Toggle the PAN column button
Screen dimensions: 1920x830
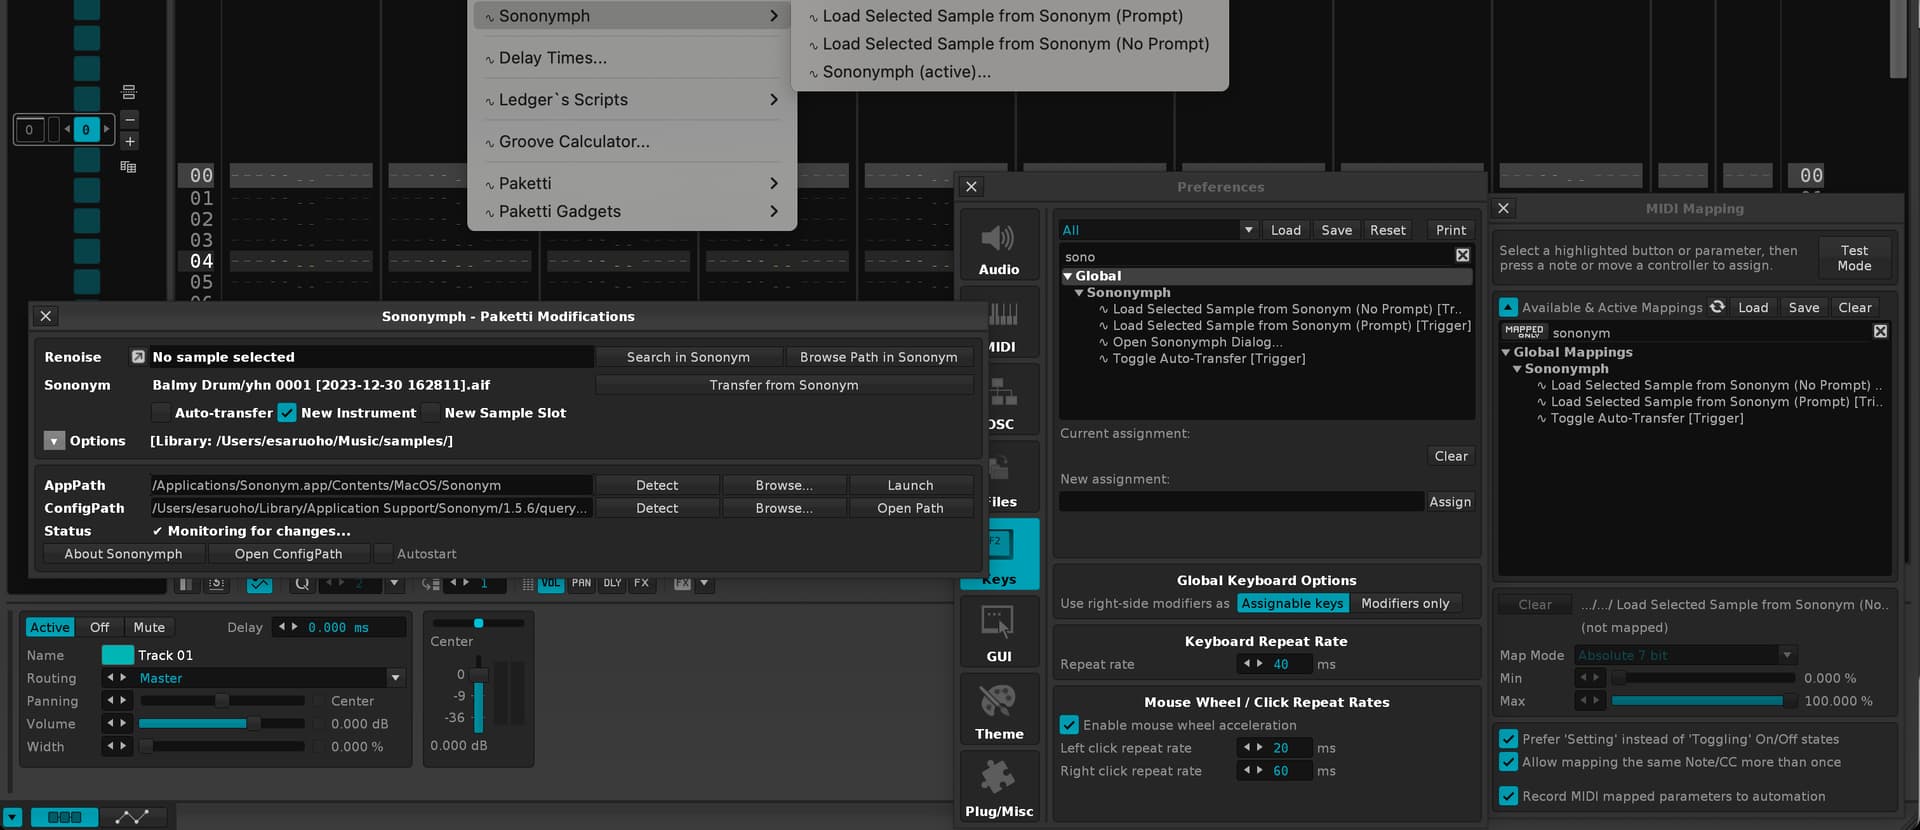tap(581, 583)
